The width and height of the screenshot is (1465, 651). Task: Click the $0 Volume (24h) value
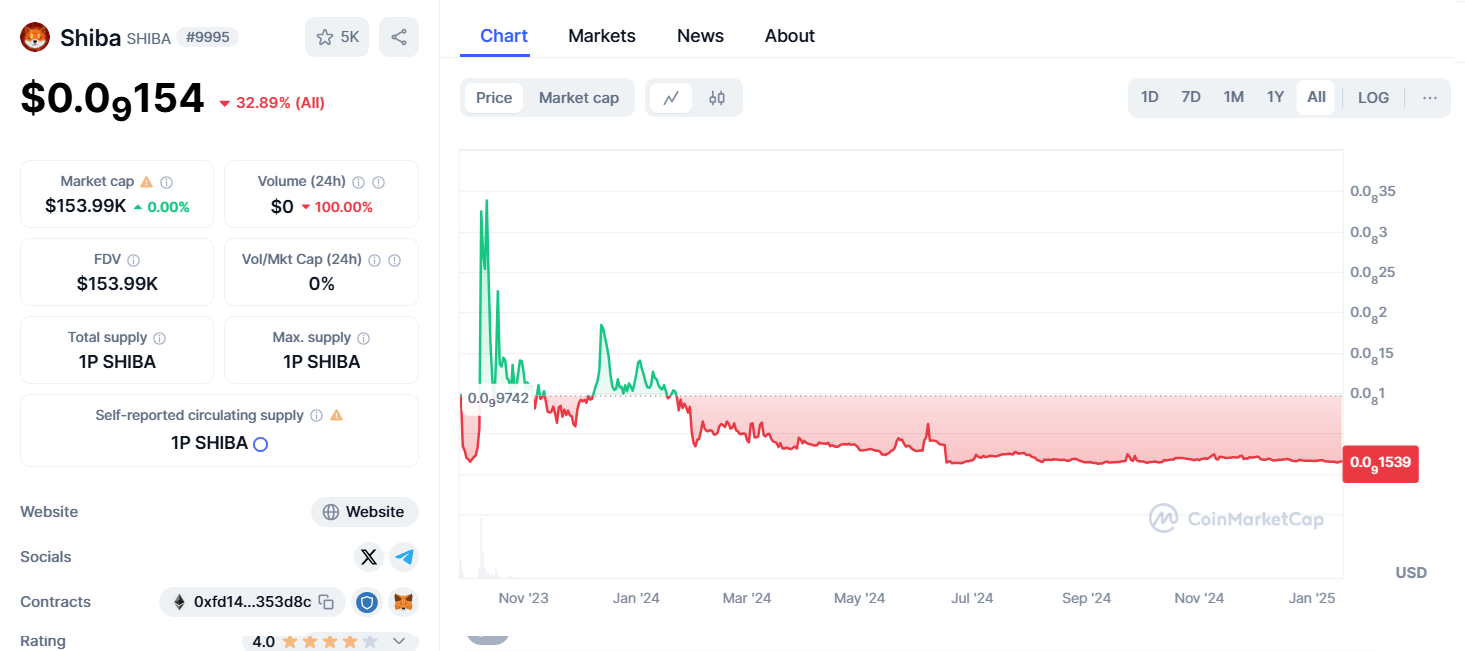point(282,206)
